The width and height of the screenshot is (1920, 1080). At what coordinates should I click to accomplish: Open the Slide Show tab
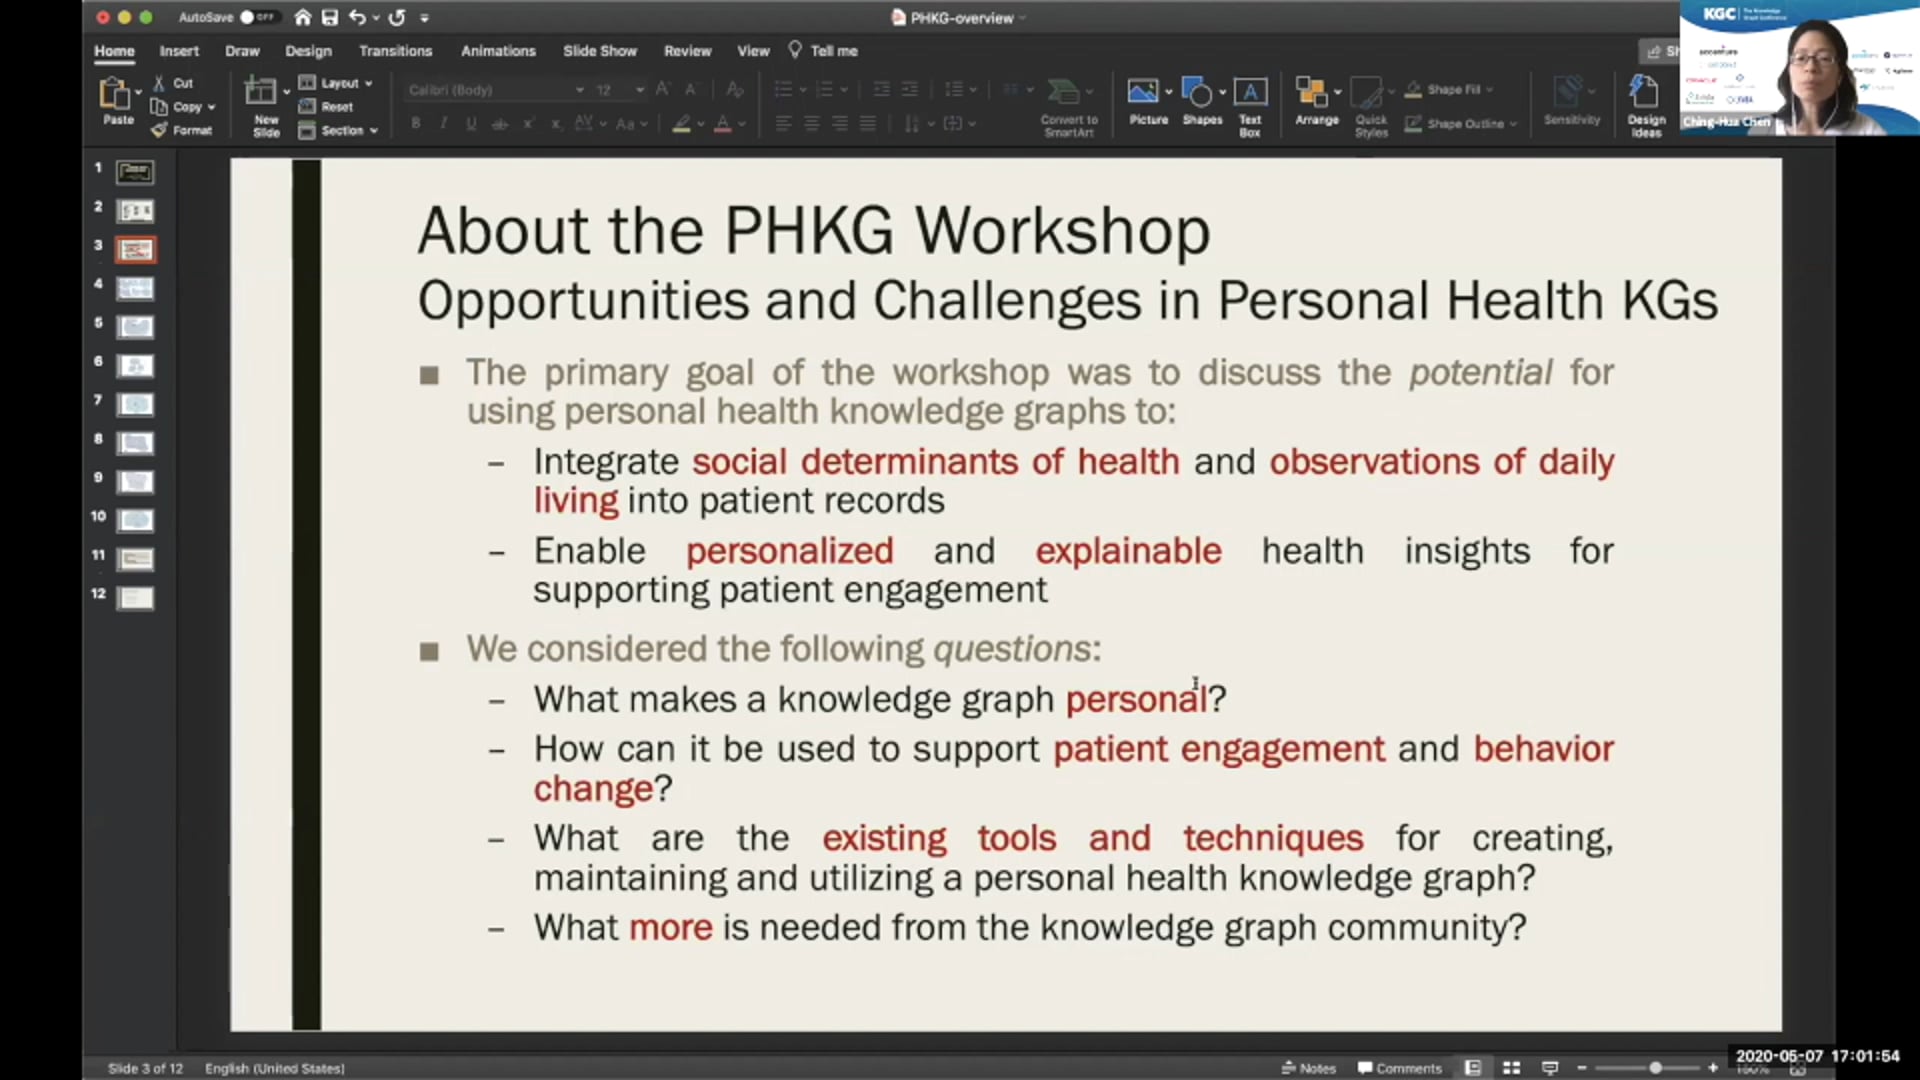click(x=600, y=50)
